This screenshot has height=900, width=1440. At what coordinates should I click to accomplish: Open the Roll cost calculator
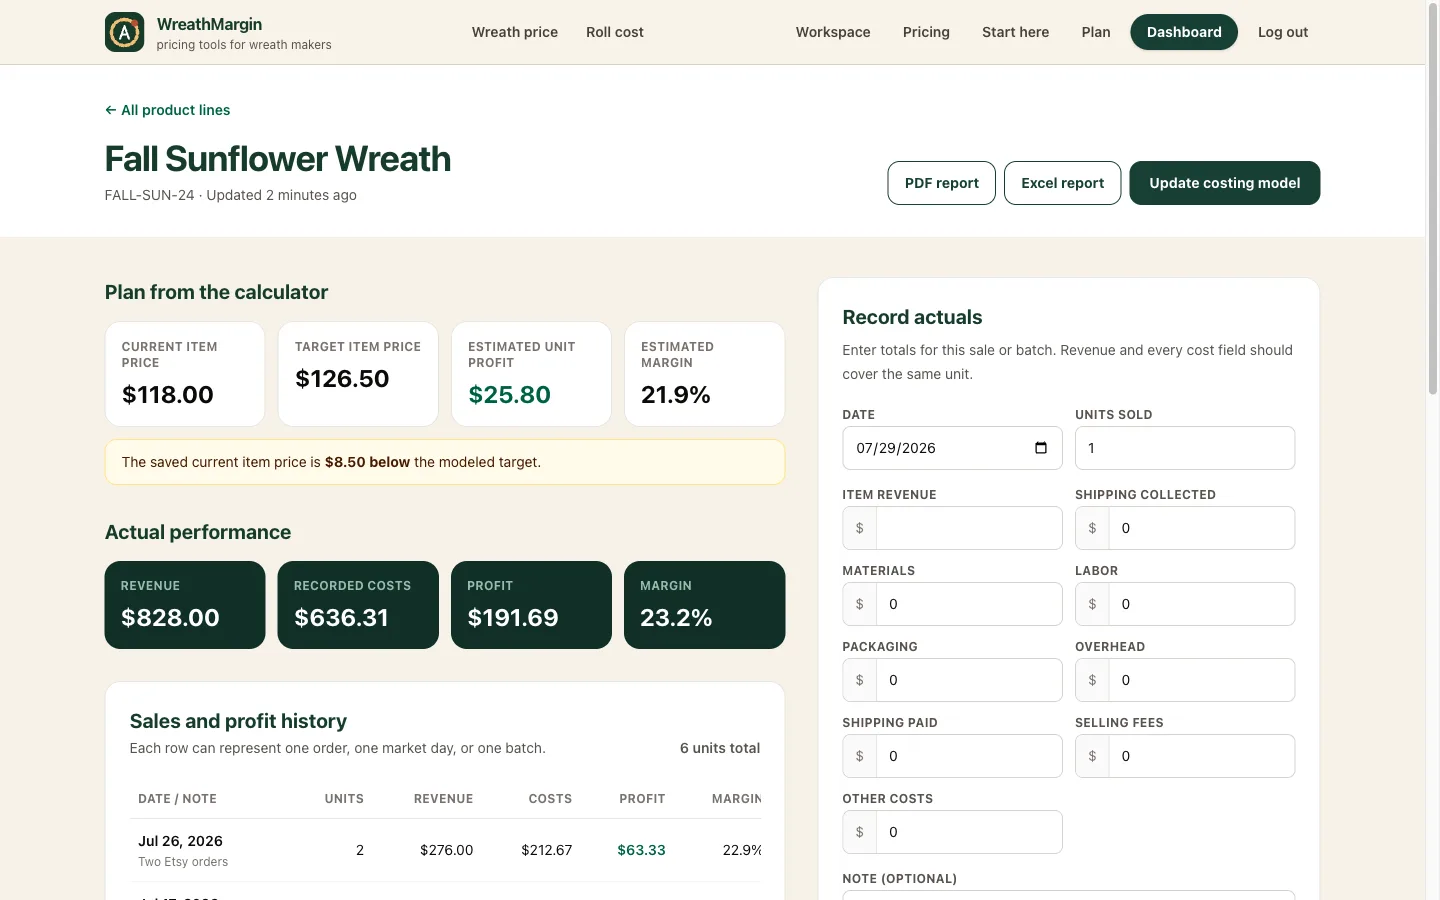pyautogui.click(x=615, y=32)
